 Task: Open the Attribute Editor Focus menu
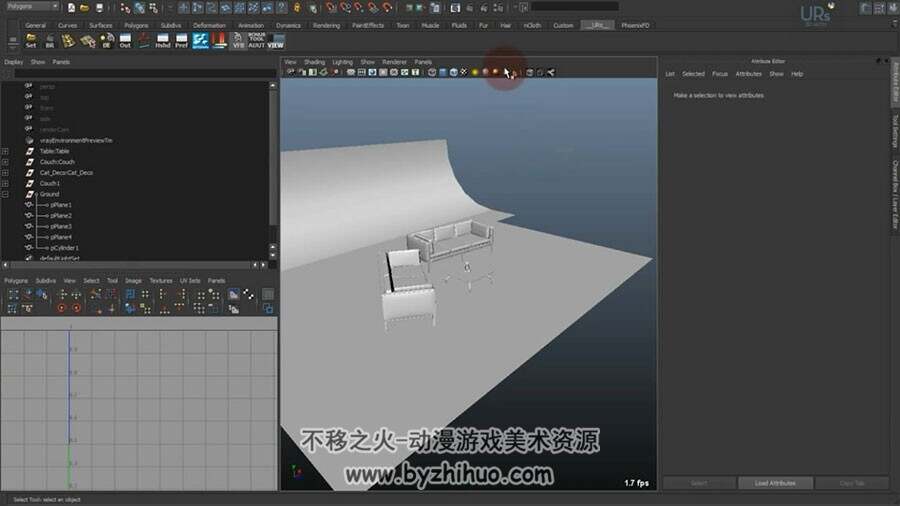pos(720,74)
